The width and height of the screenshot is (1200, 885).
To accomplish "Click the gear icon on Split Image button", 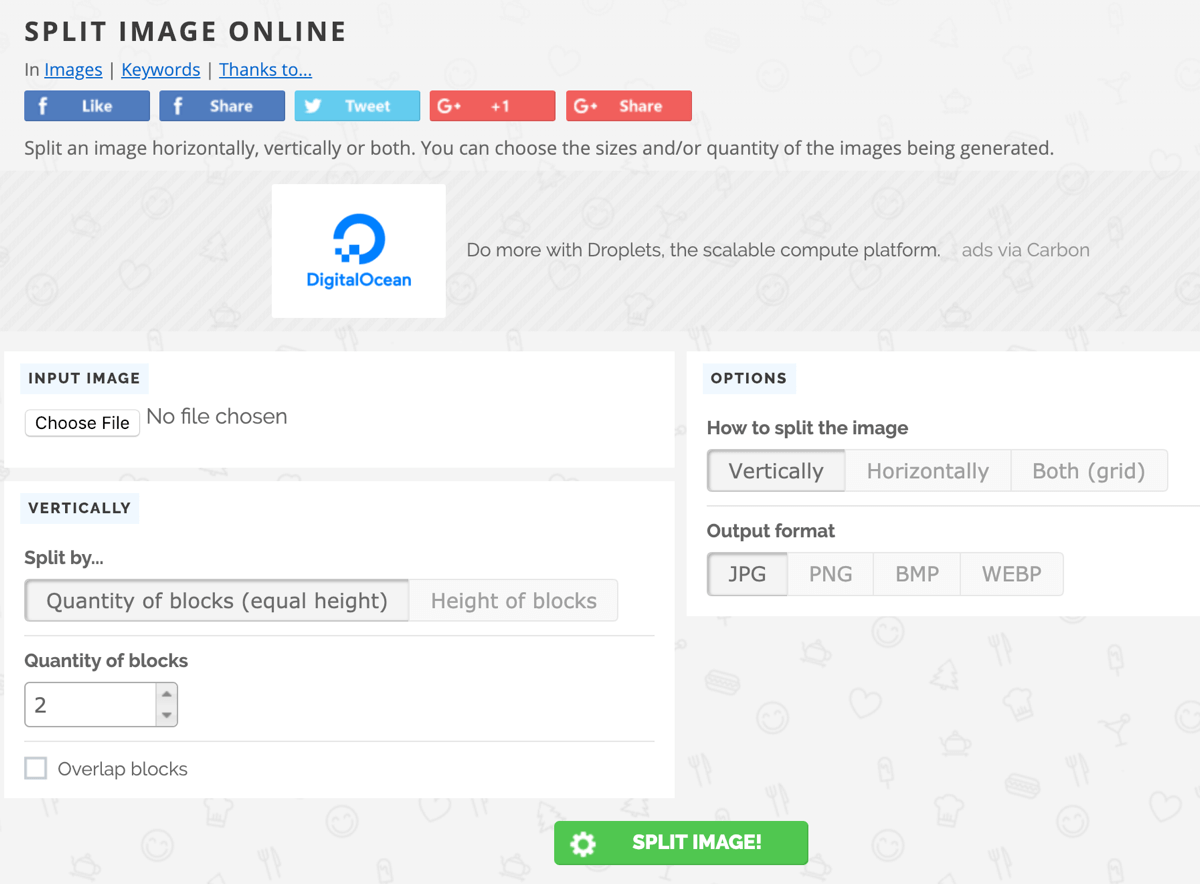I will (583, 844).
